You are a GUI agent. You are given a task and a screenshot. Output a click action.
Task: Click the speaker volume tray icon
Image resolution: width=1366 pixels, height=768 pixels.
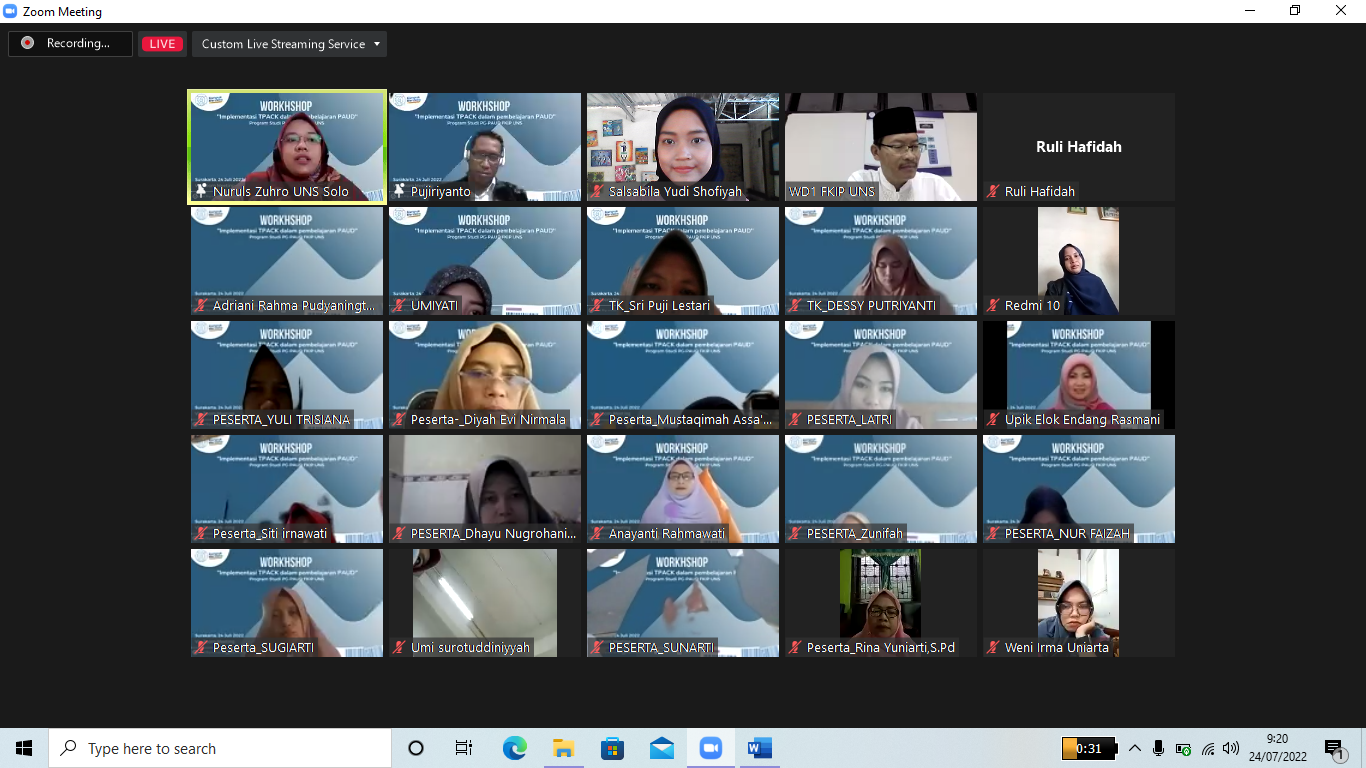pyautogui.click(x=1231, y=748)
